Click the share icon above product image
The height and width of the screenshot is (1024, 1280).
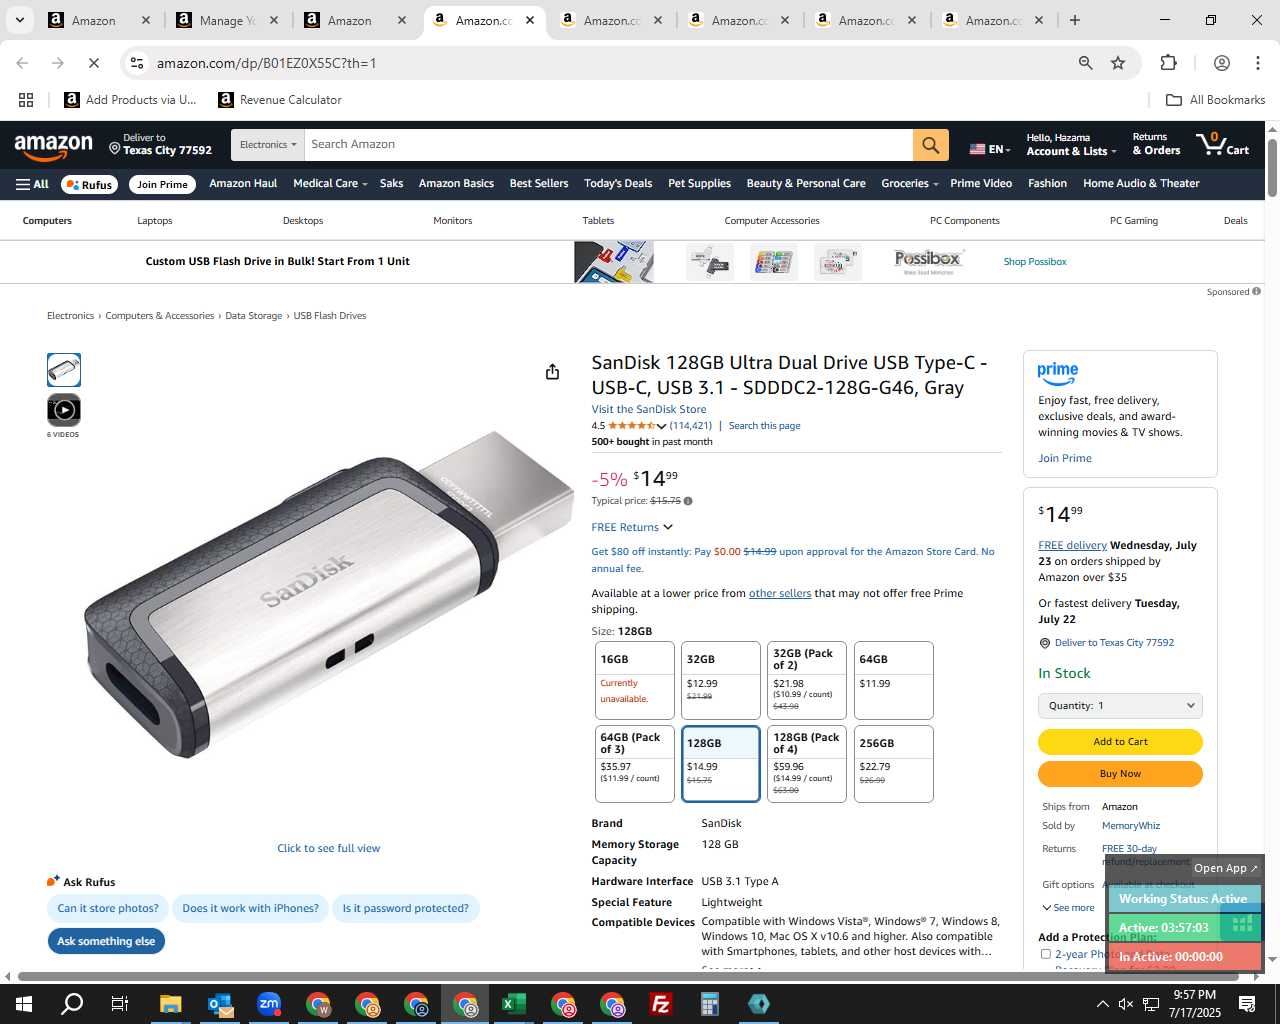552,372
